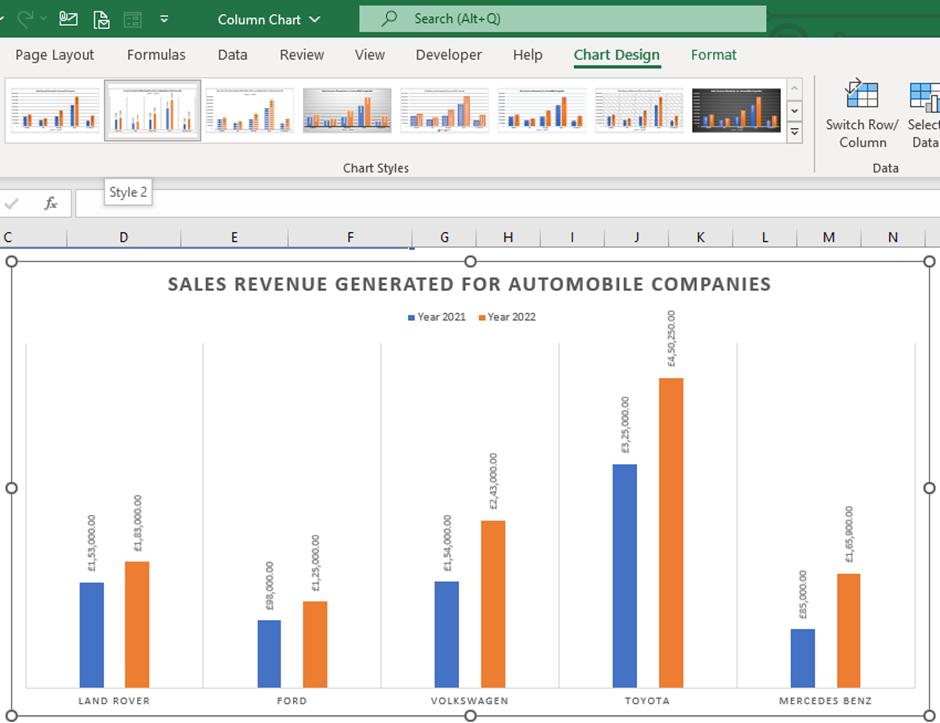Click the search magnifier icon
The image size is (940, 723).
point(389,19)
